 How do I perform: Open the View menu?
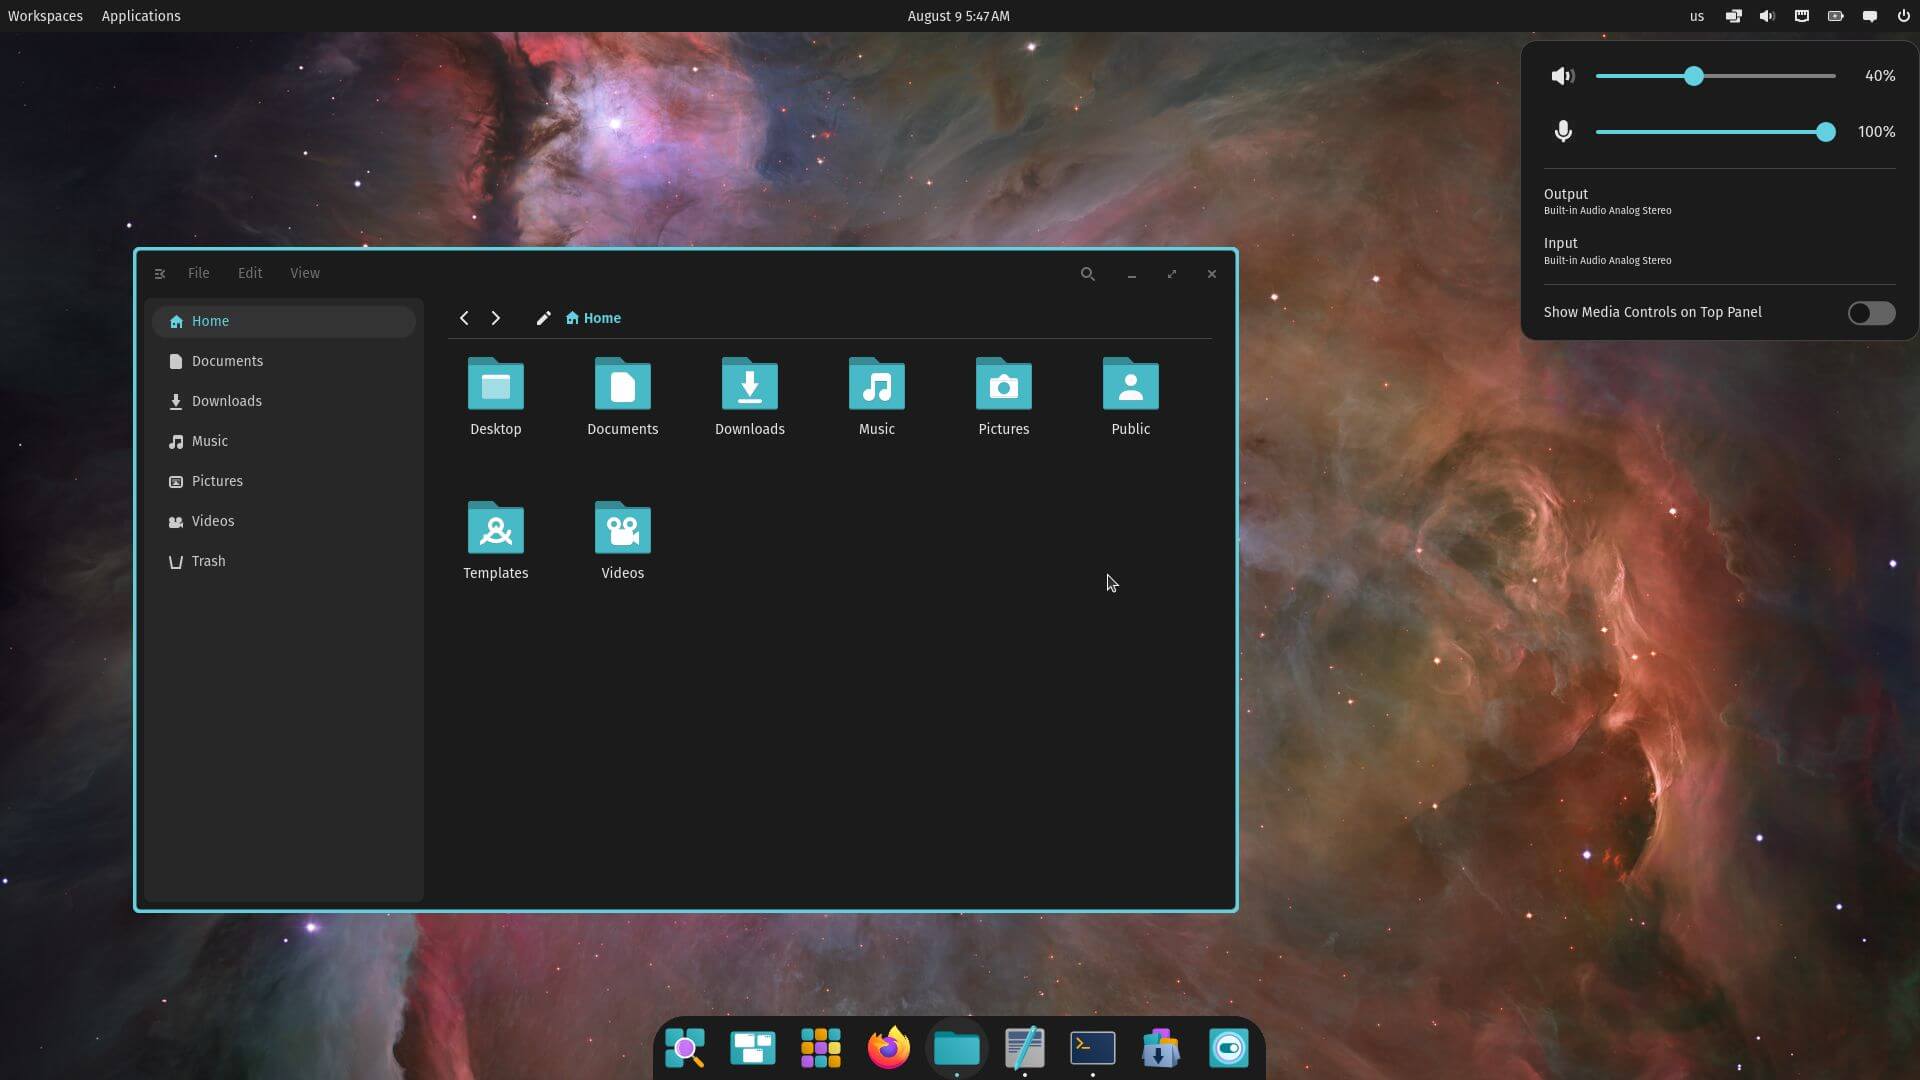pyautogui.click(x=304, y=272)
